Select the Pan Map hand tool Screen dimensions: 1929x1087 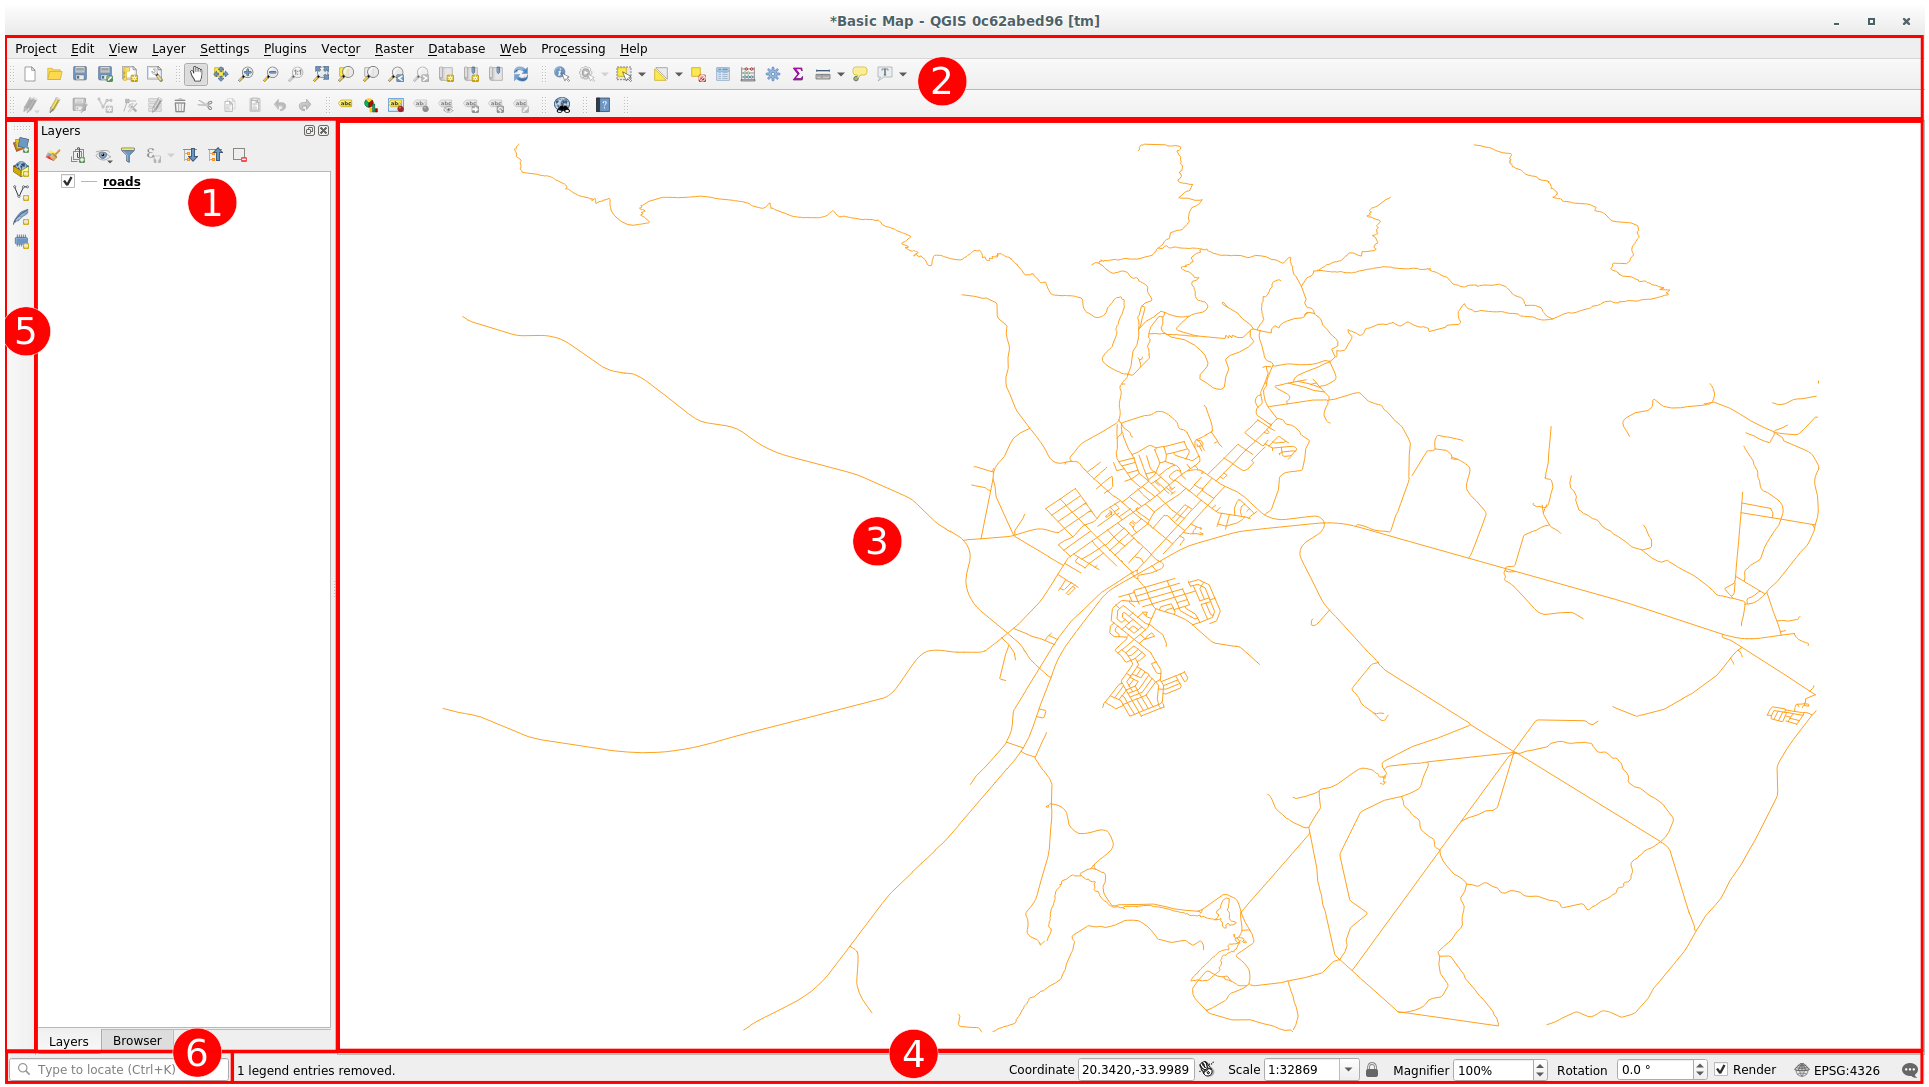point(196,74)
